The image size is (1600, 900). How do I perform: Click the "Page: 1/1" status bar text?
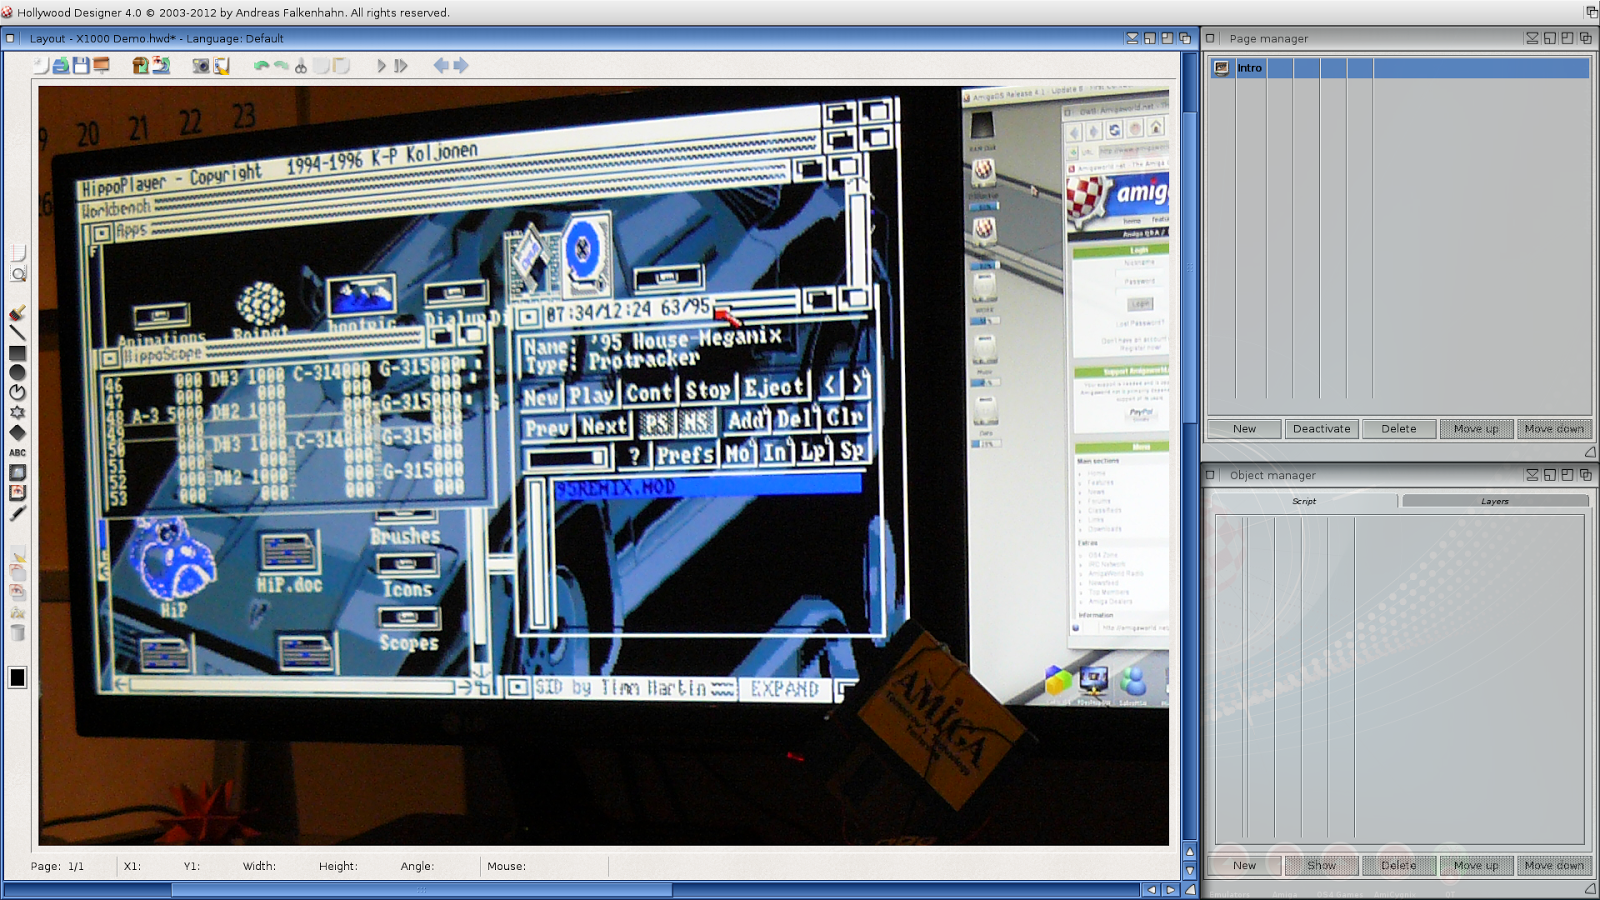click(x=57, y=867)
